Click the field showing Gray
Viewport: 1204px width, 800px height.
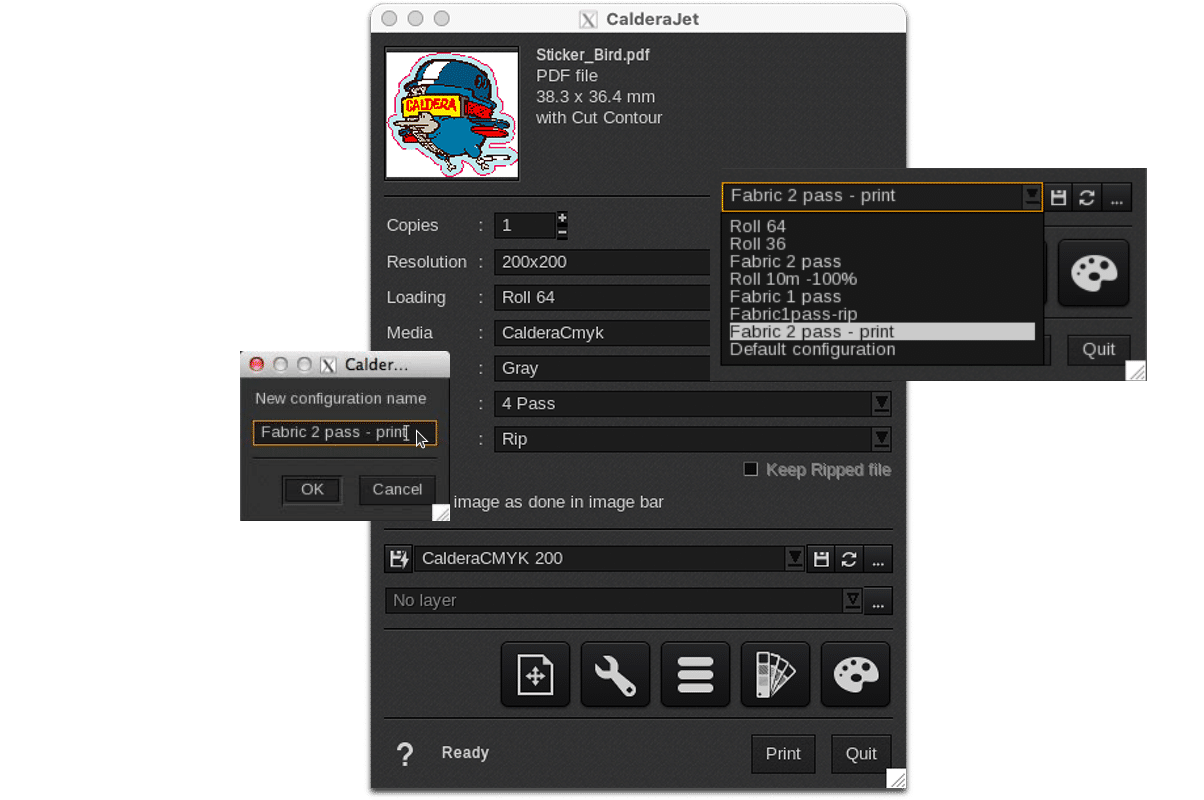tap(602, 368)
